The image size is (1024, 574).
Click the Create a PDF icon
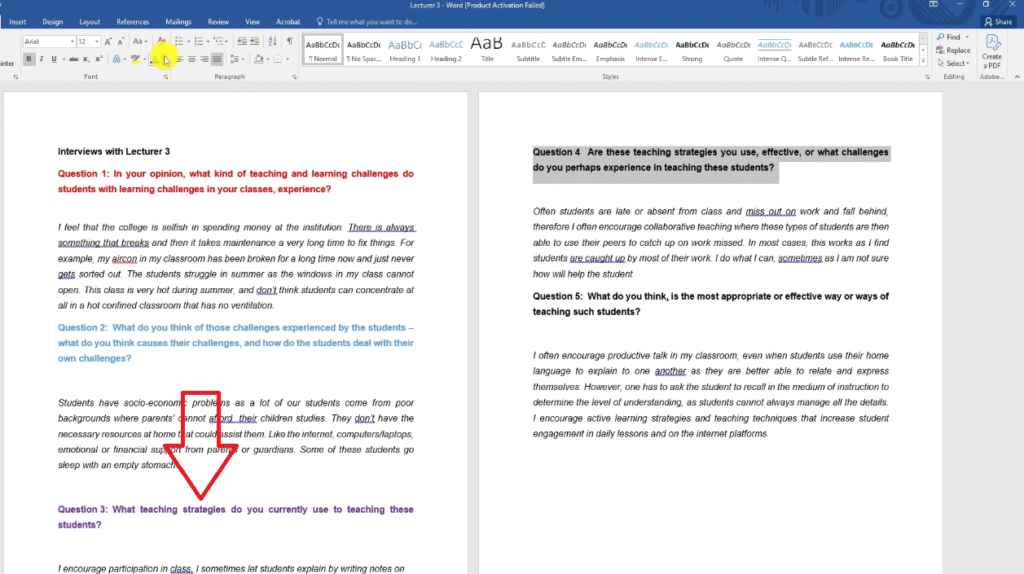coord(991,49)
